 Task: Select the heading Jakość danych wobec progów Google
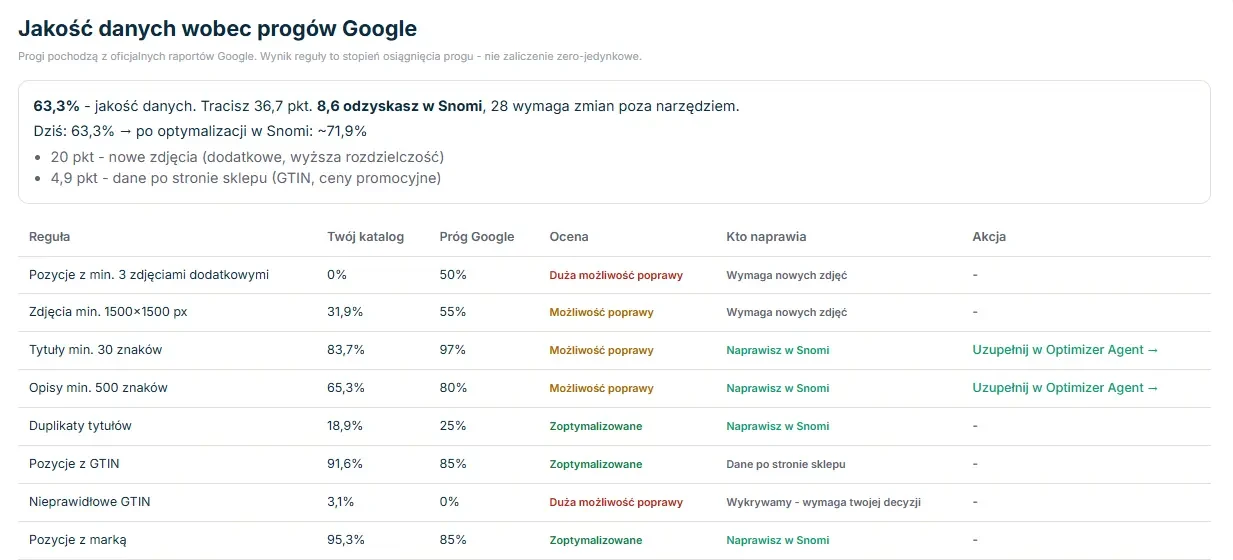pos(218,29)
